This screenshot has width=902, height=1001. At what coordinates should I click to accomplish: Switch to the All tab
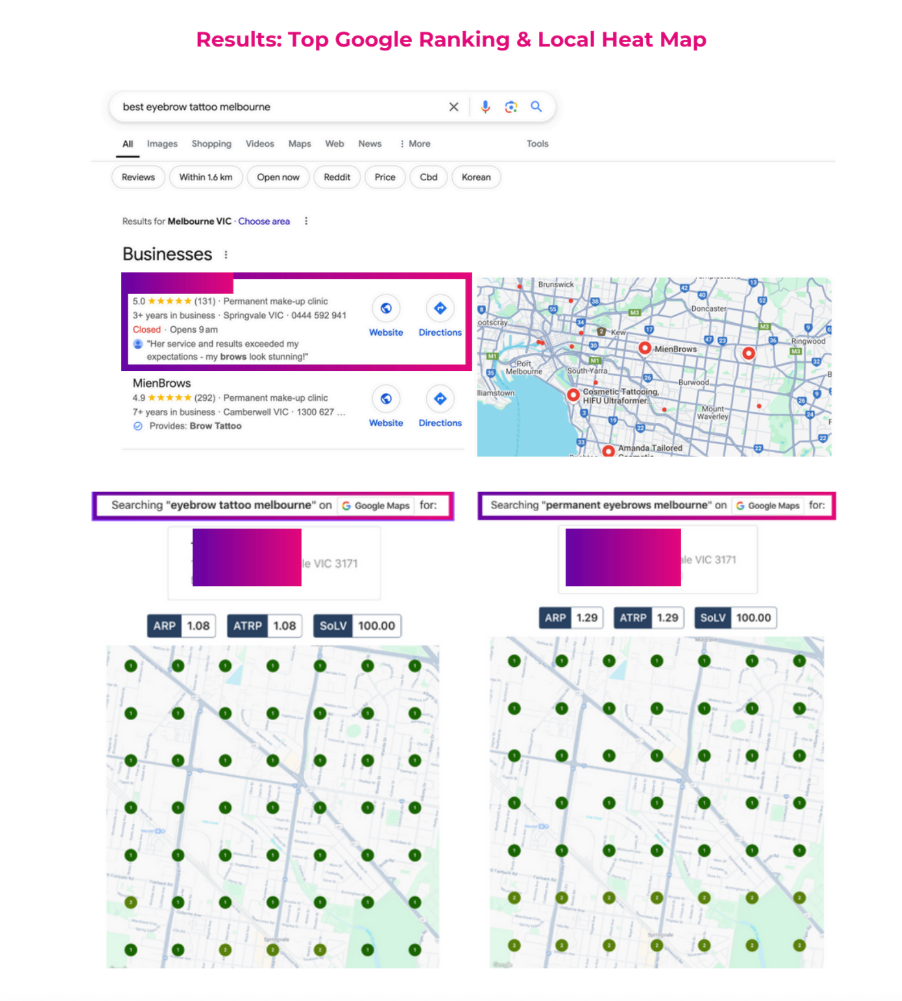coord(128,144)
